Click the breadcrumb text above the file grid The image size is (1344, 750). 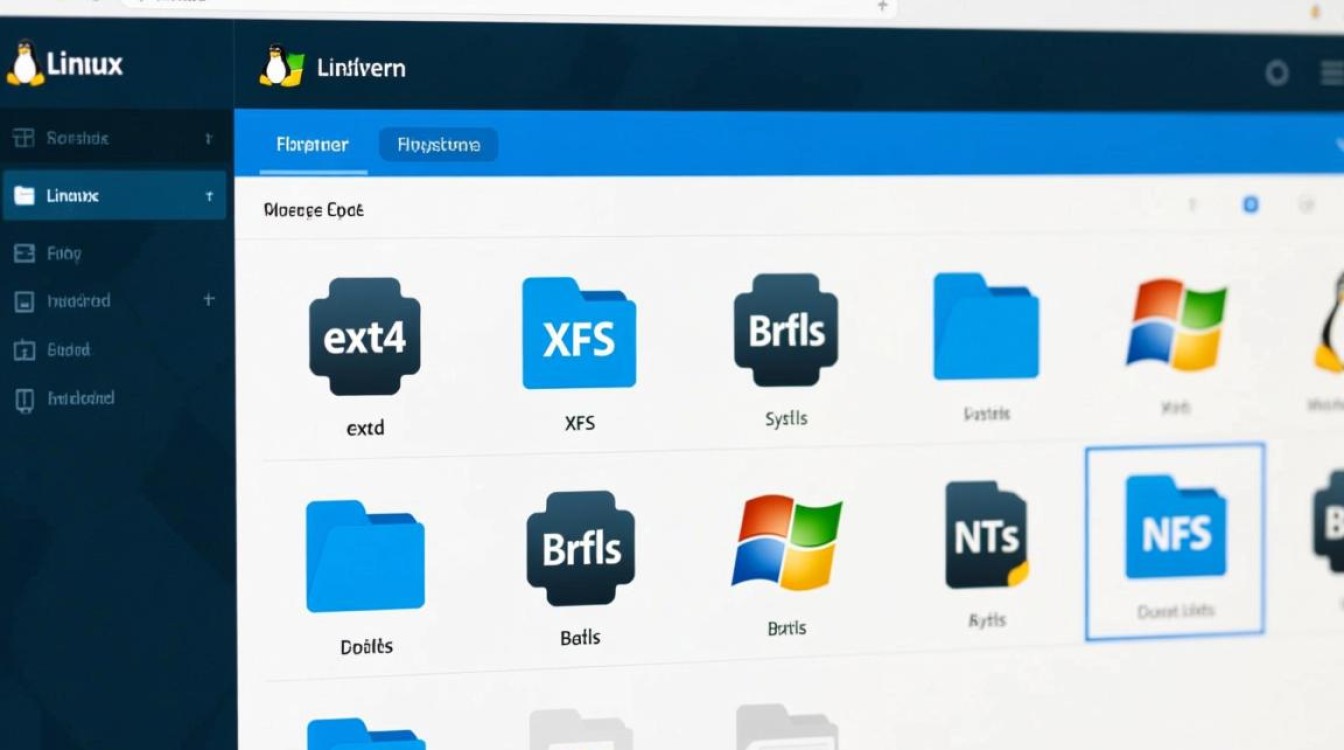click(314, 210)
